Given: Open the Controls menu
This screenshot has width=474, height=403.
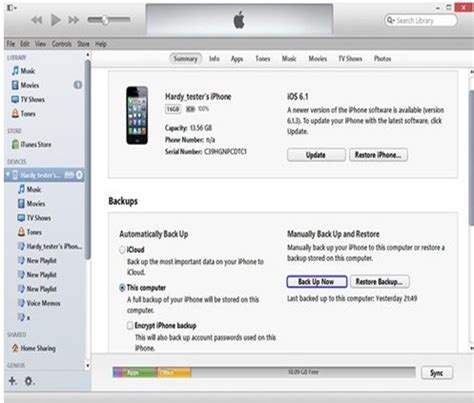Looking at the screenshot, I should pos(62,44).
